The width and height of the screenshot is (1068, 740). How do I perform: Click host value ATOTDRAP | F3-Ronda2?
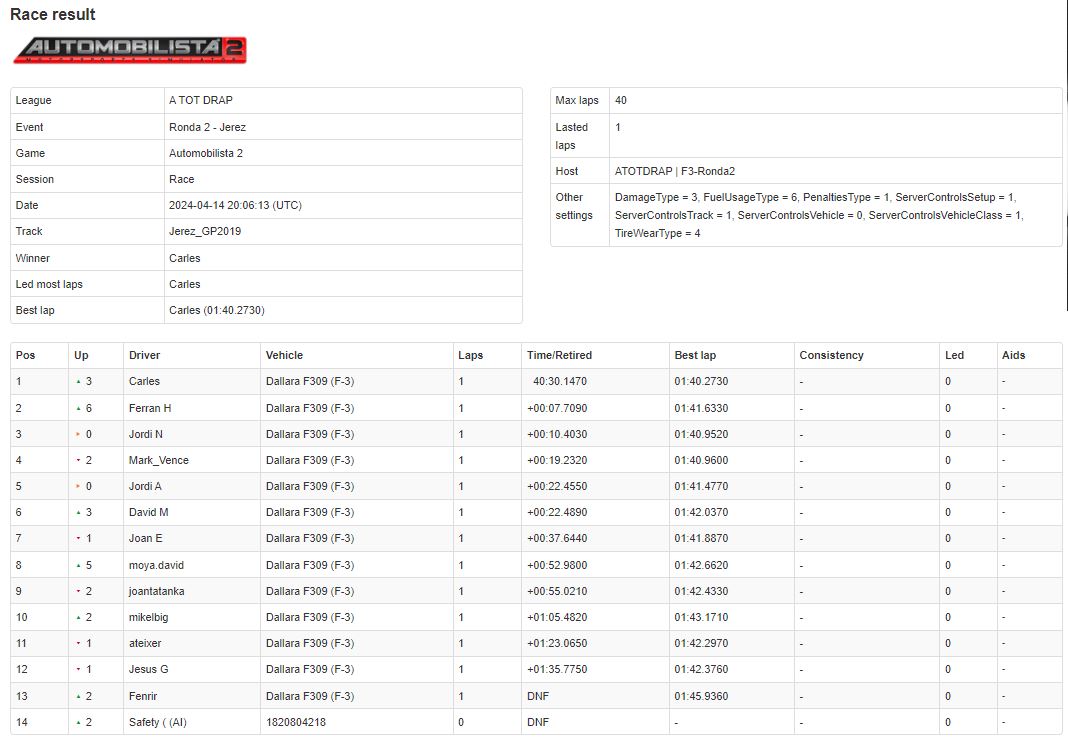click(x=674, y=171)
